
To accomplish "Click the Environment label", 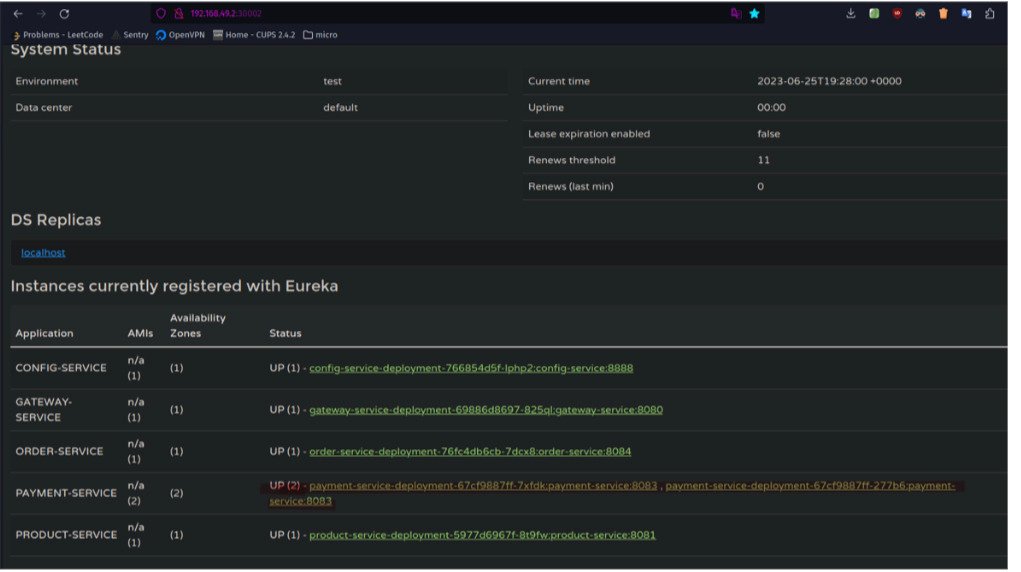I will coord(48,82).
